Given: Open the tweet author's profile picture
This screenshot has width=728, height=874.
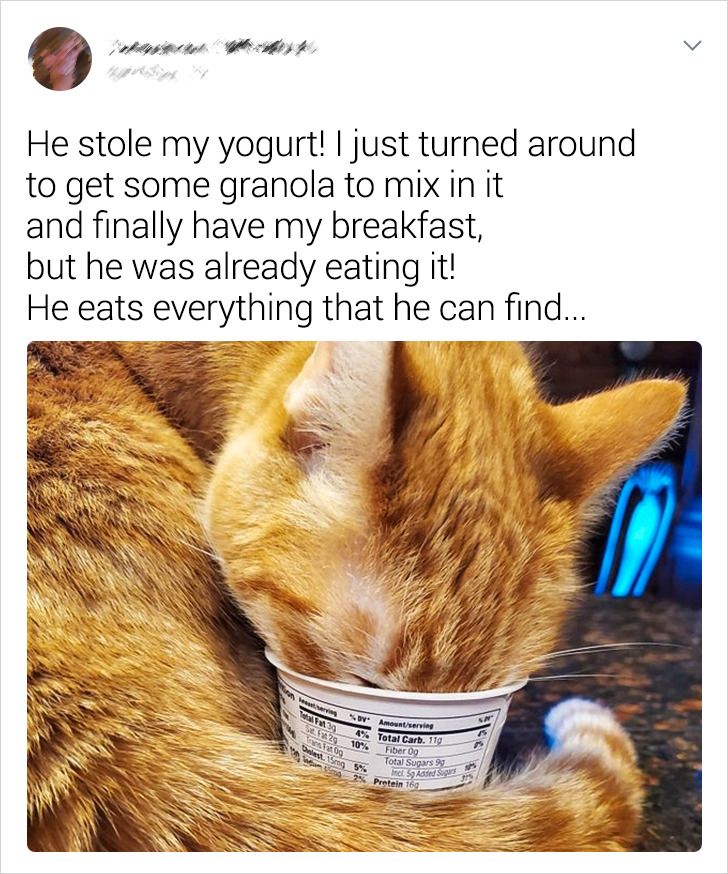Looking at the screenshot, I should [60, 59].
